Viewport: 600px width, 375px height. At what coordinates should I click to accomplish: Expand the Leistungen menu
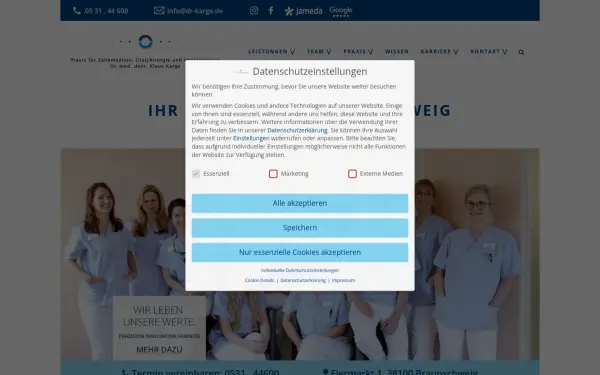(x=271, y=51)
